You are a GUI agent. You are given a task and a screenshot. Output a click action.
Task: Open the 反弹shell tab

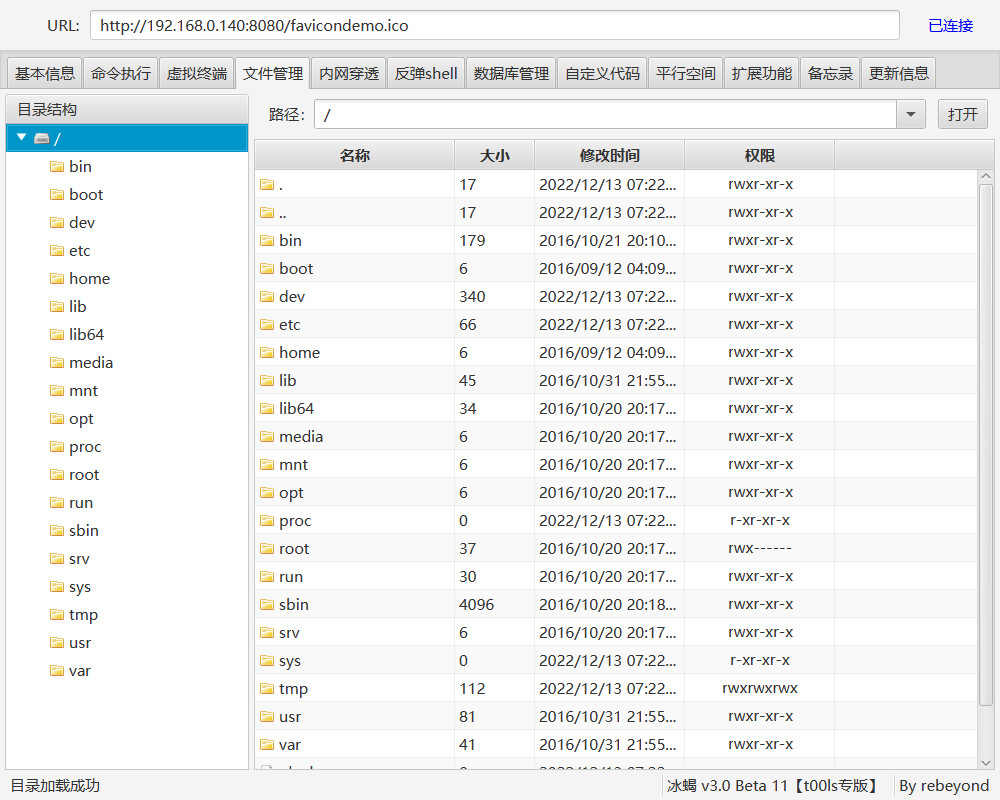coord(426,73)
